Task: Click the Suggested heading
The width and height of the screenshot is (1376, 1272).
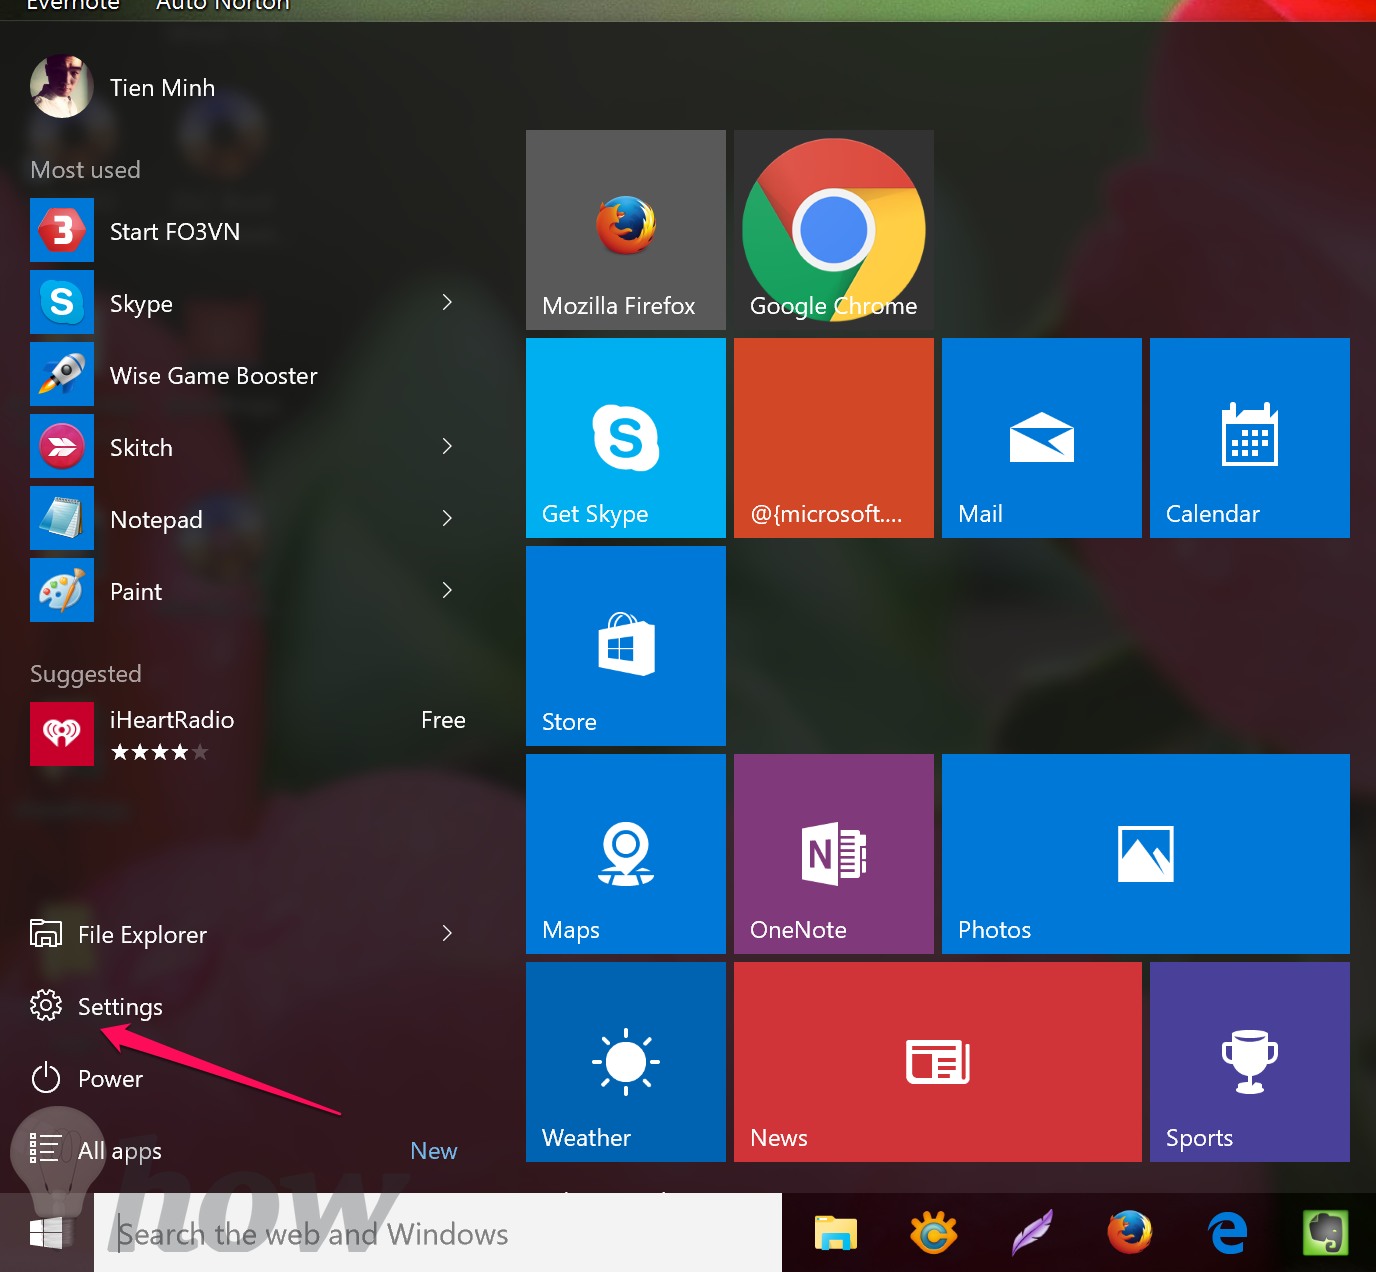Action: pos(86,674)
